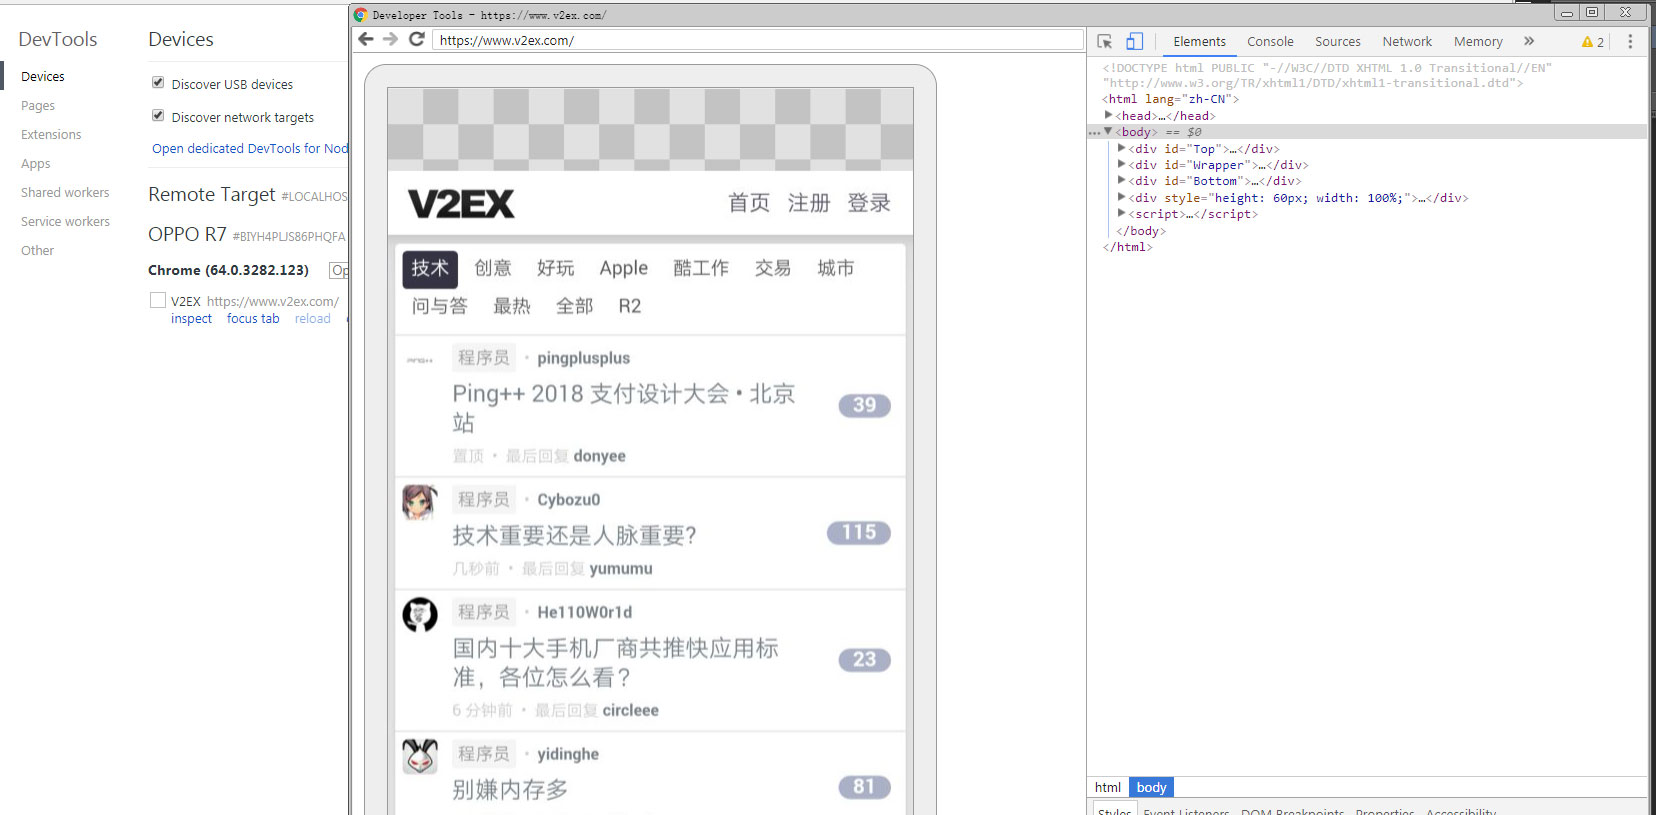Open the warnings counter showing 2
The height and width of the screenshot is (815, 1656).
(x=1593, y=42)
